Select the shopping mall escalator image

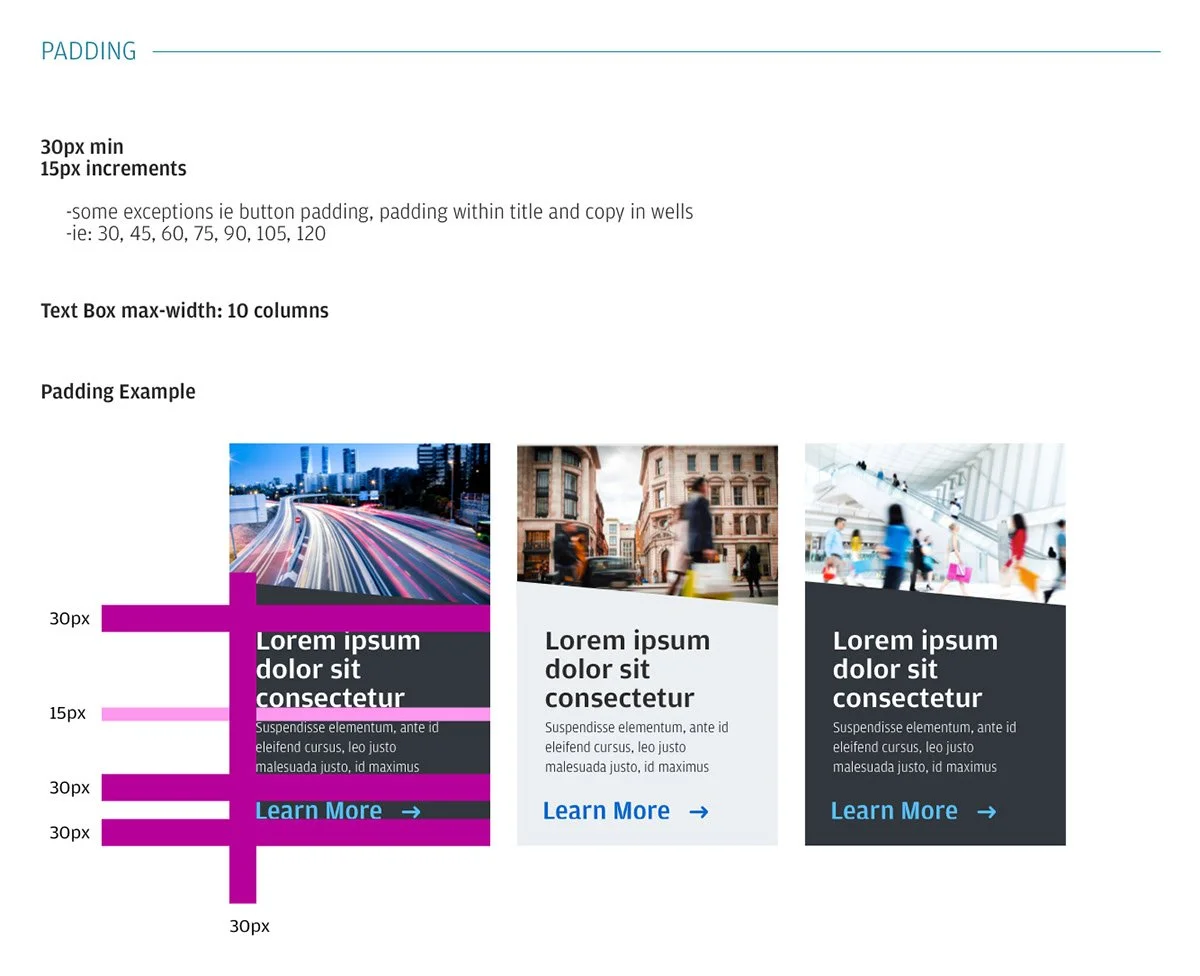pyautogui.click(x=935, y=524)
